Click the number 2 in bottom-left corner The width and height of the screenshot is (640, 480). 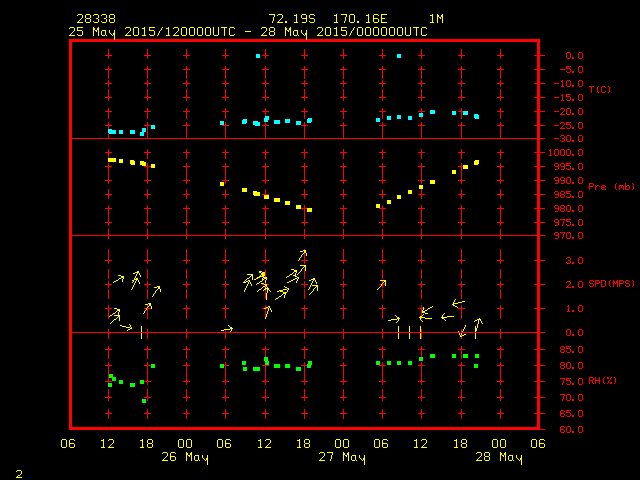pos(19,472)
